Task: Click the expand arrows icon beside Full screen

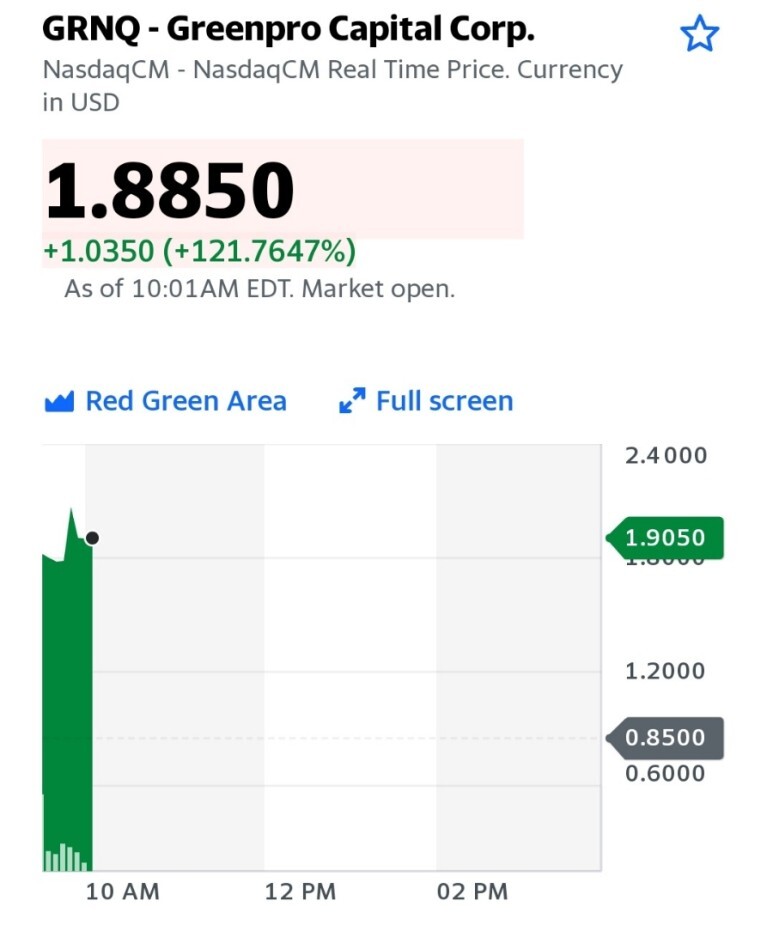Action: pos(352,401)
